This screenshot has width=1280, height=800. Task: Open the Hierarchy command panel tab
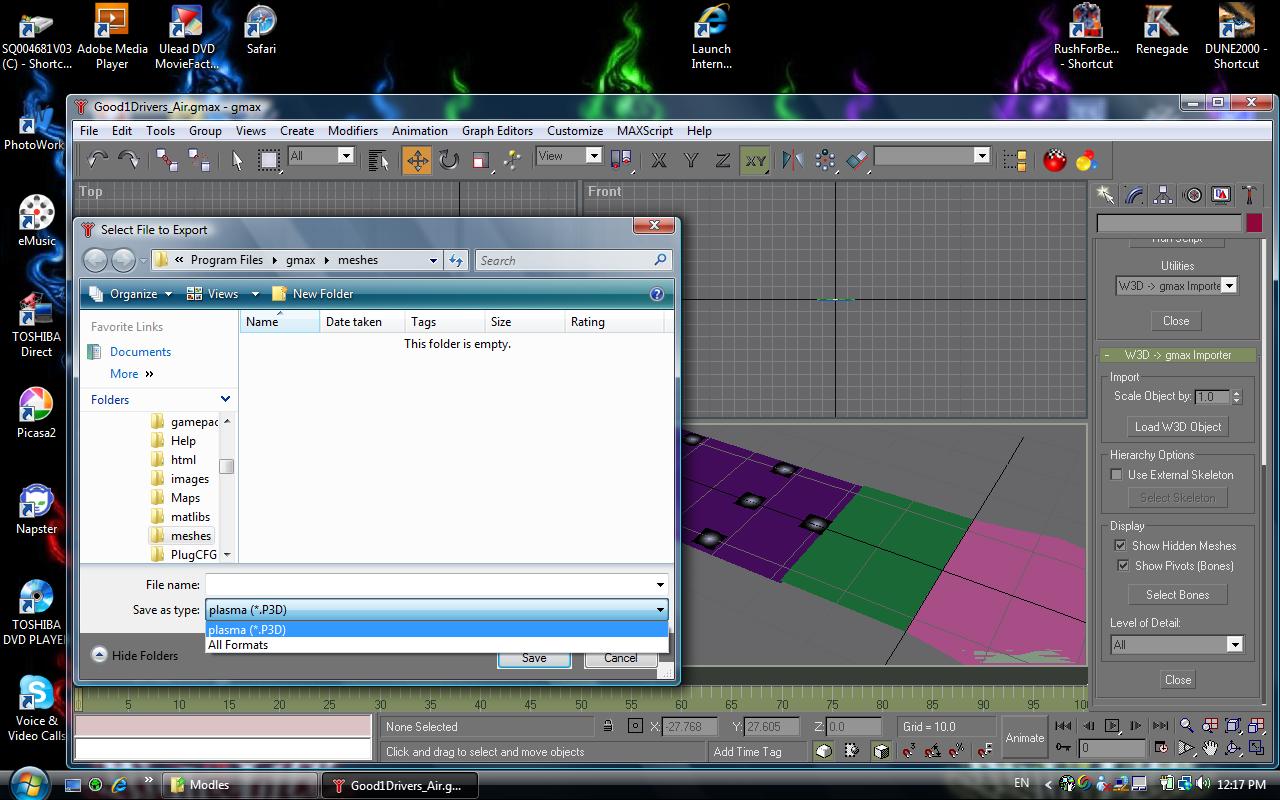click(1162, 195)
